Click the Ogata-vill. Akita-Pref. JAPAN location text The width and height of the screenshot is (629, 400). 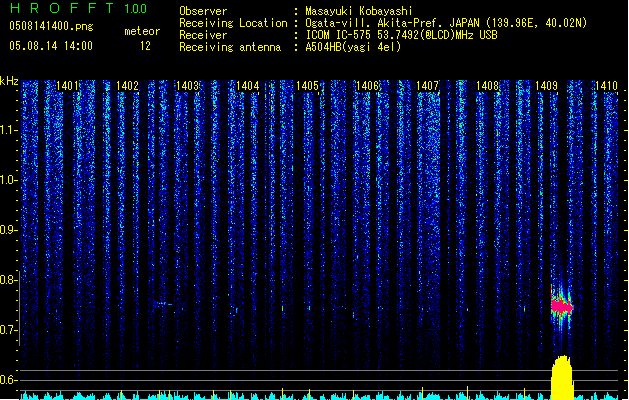click(x=446, y=23)
